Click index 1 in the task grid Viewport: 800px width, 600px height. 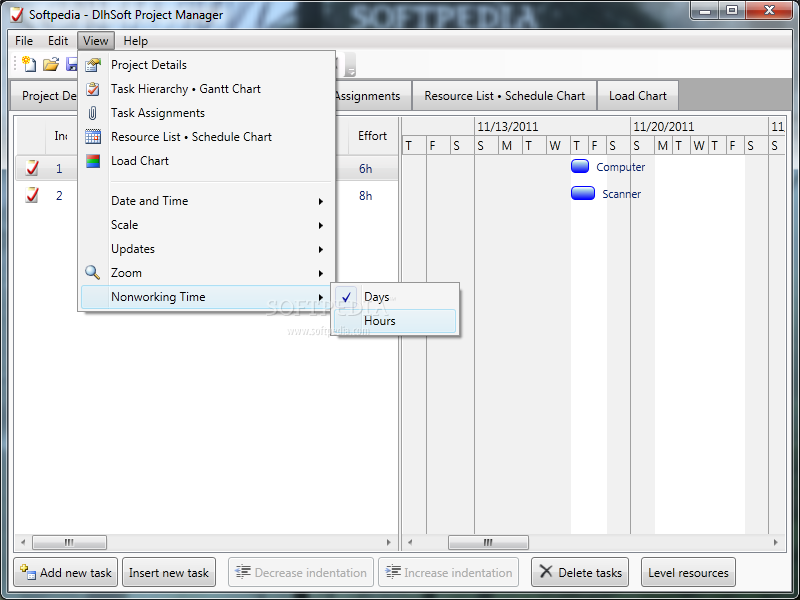point(59,168)
